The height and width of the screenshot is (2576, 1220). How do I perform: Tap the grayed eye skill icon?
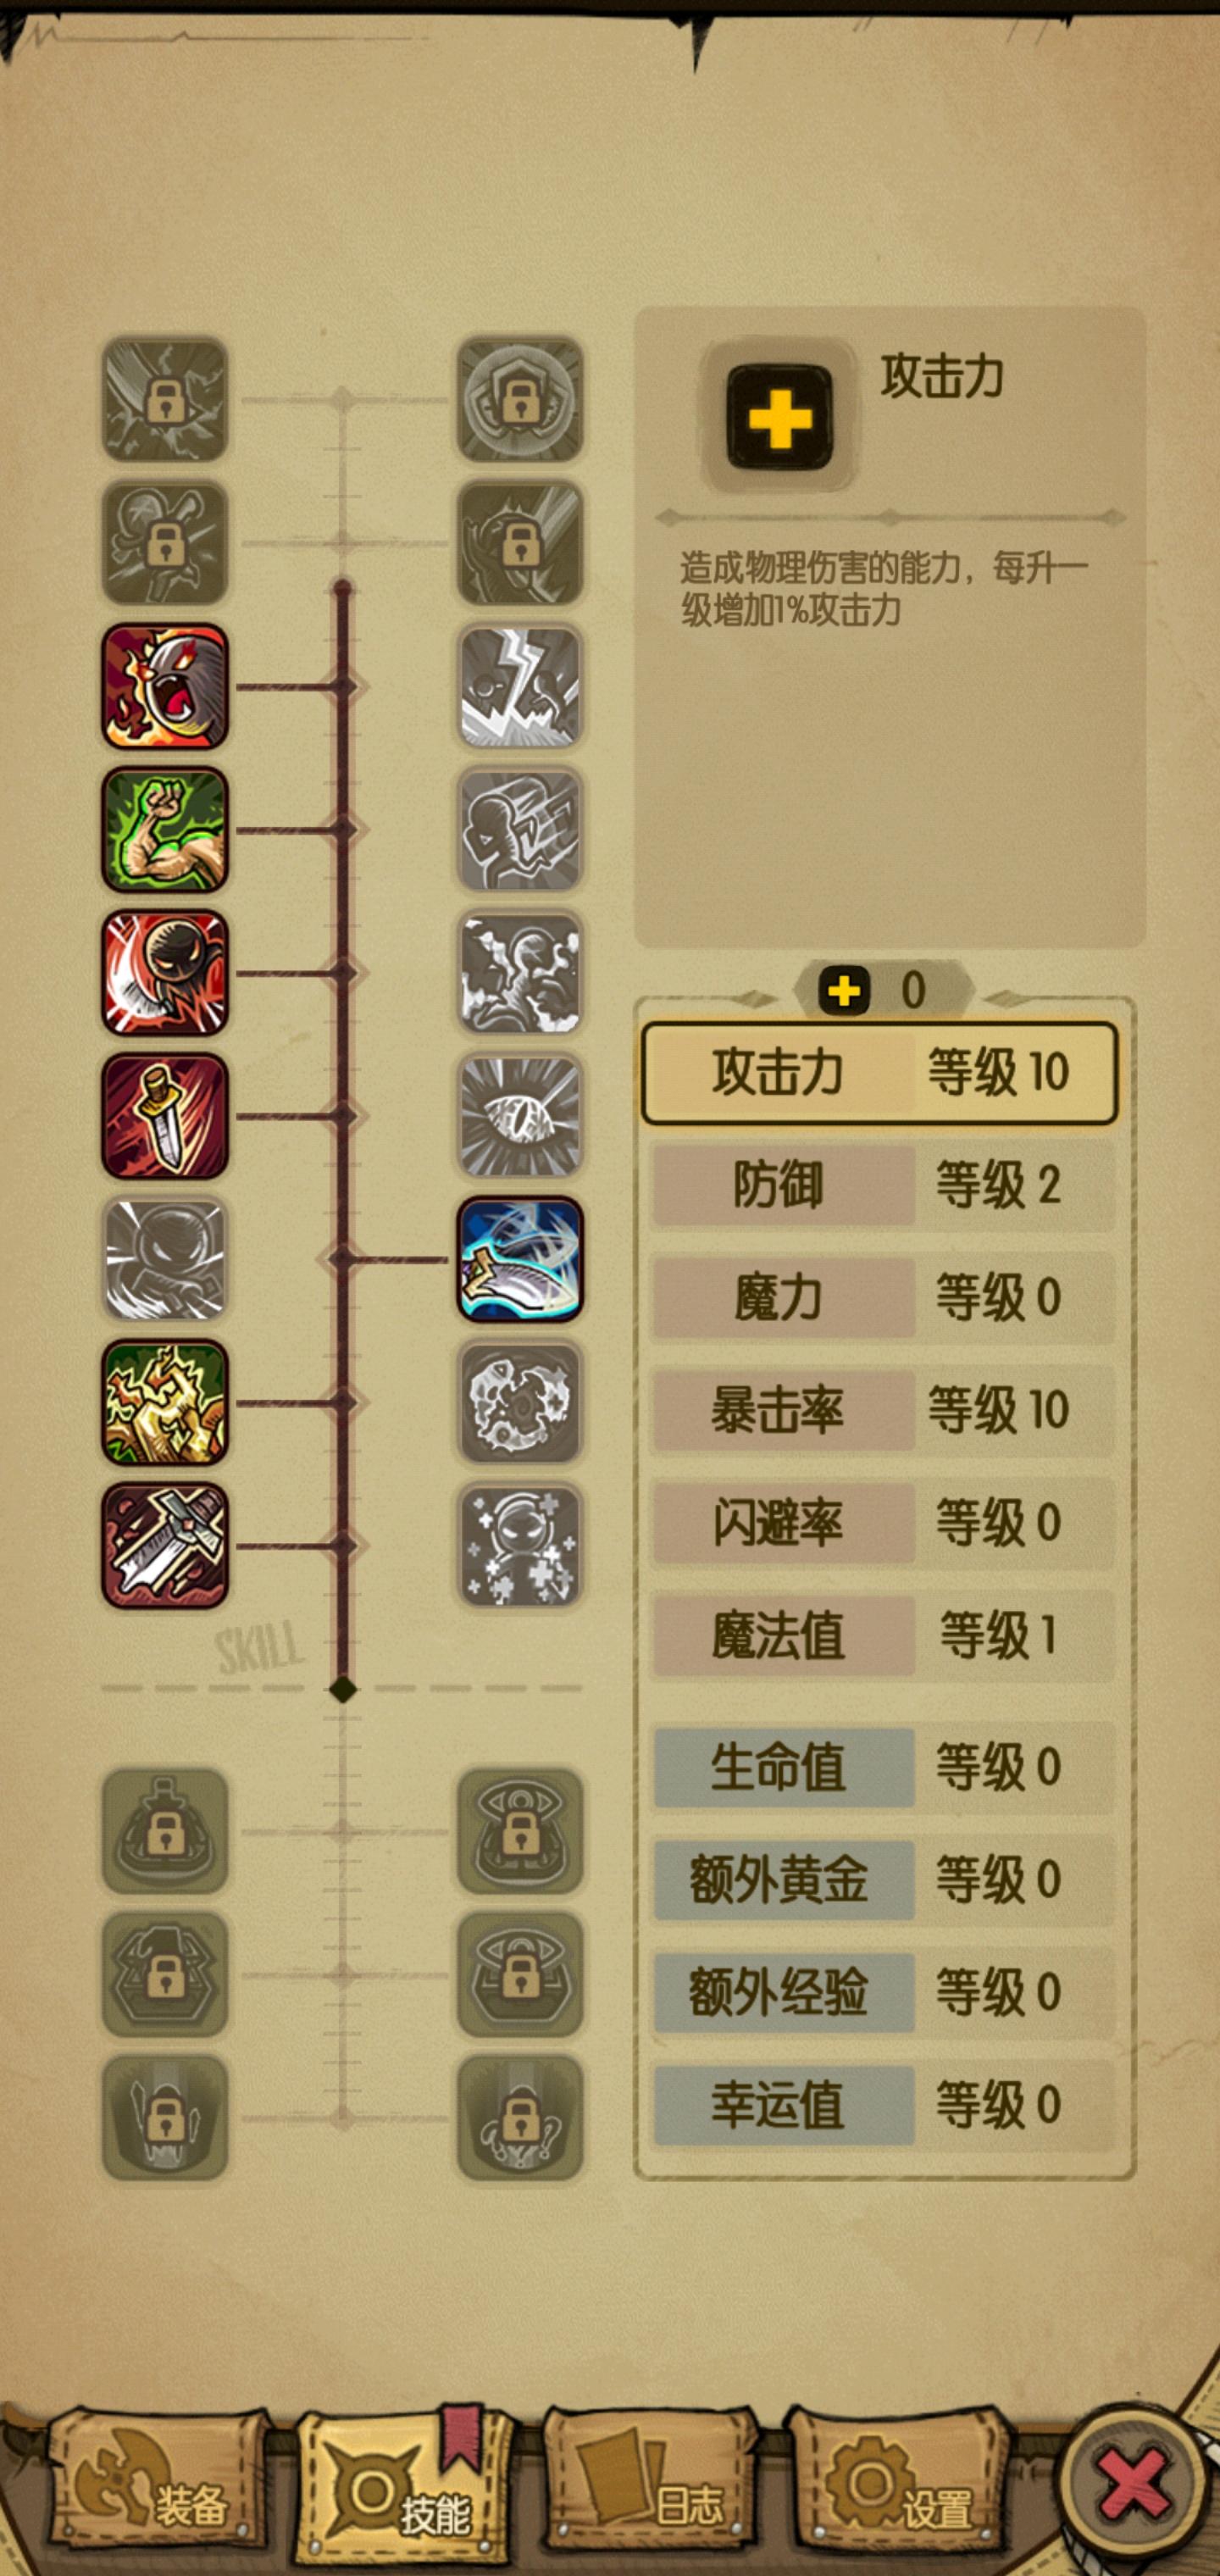520,1116
